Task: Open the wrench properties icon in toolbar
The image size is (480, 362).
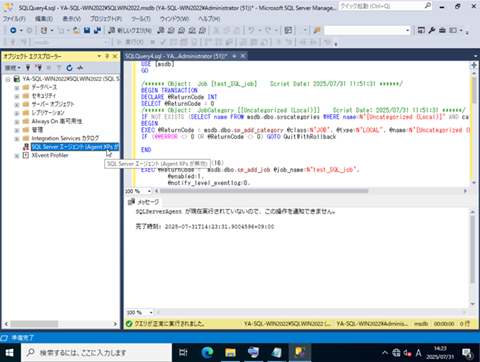Action: [432, 31]
